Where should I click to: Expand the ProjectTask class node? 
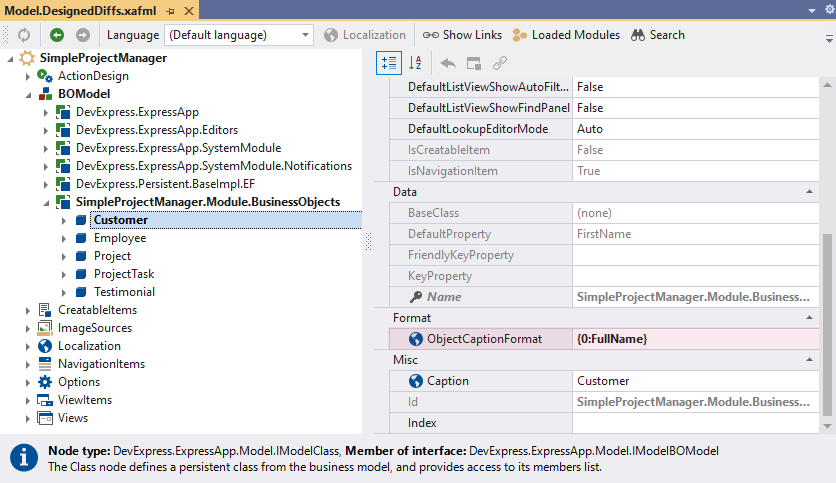(64, 275)
